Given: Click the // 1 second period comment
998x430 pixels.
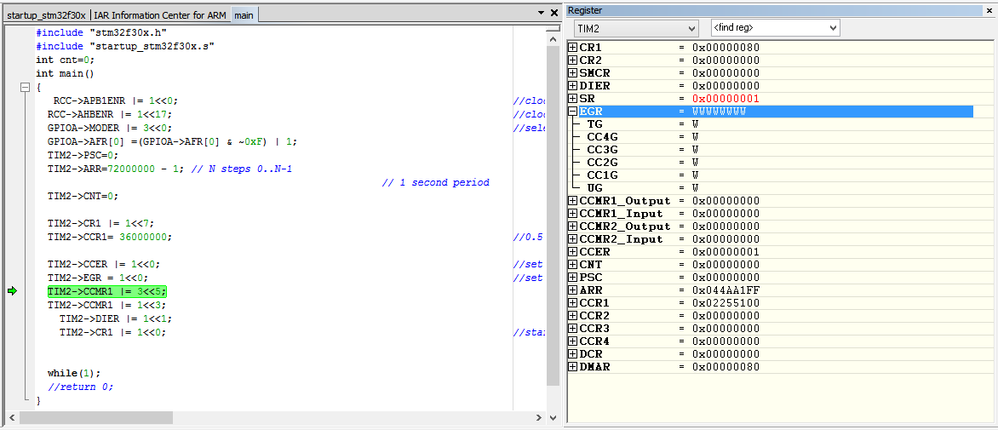Looking at the screenshot, I should point(436,183).
